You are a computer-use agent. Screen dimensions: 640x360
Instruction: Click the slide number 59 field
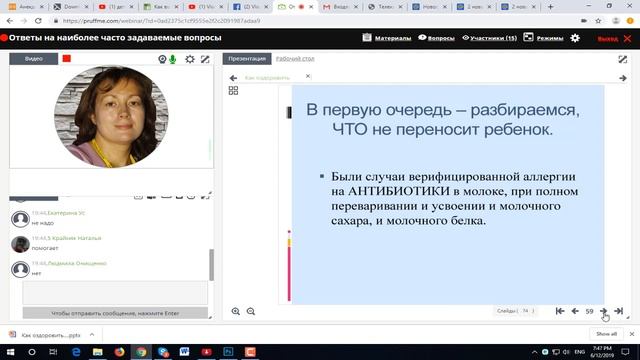589,311
